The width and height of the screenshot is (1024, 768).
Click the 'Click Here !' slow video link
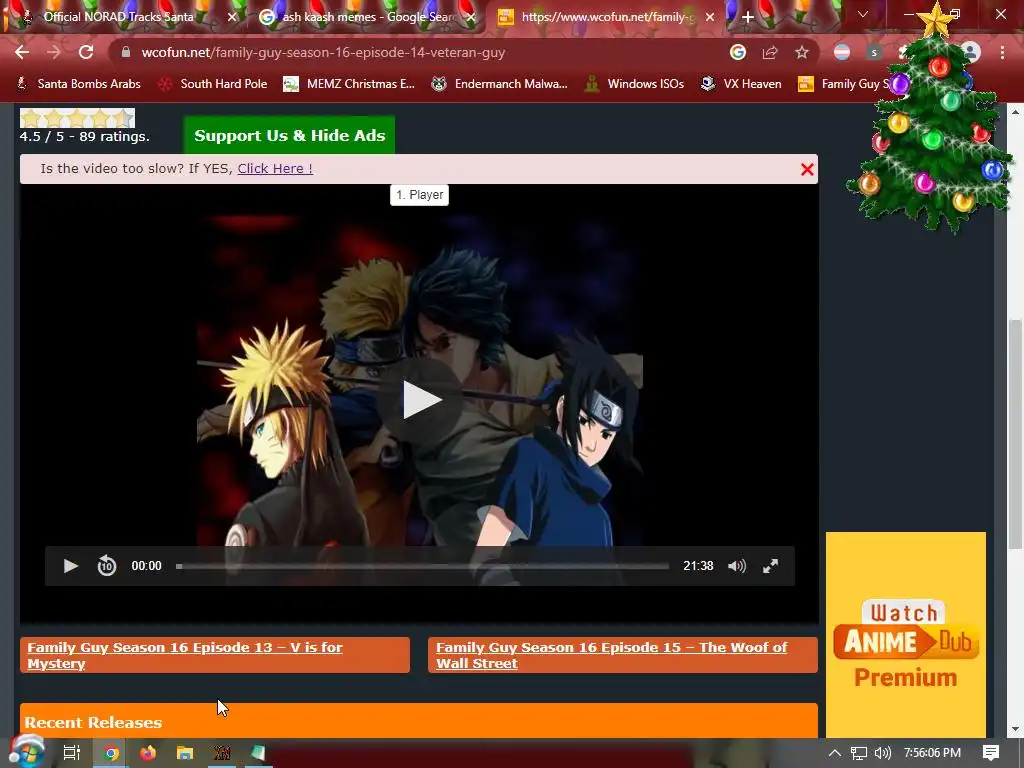click(x=275, y=168)
